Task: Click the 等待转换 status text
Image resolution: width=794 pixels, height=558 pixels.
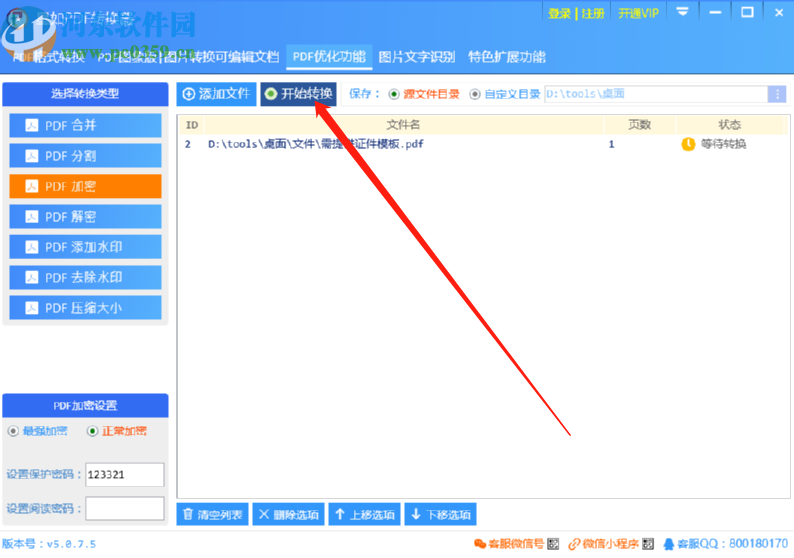Action: 724,144
